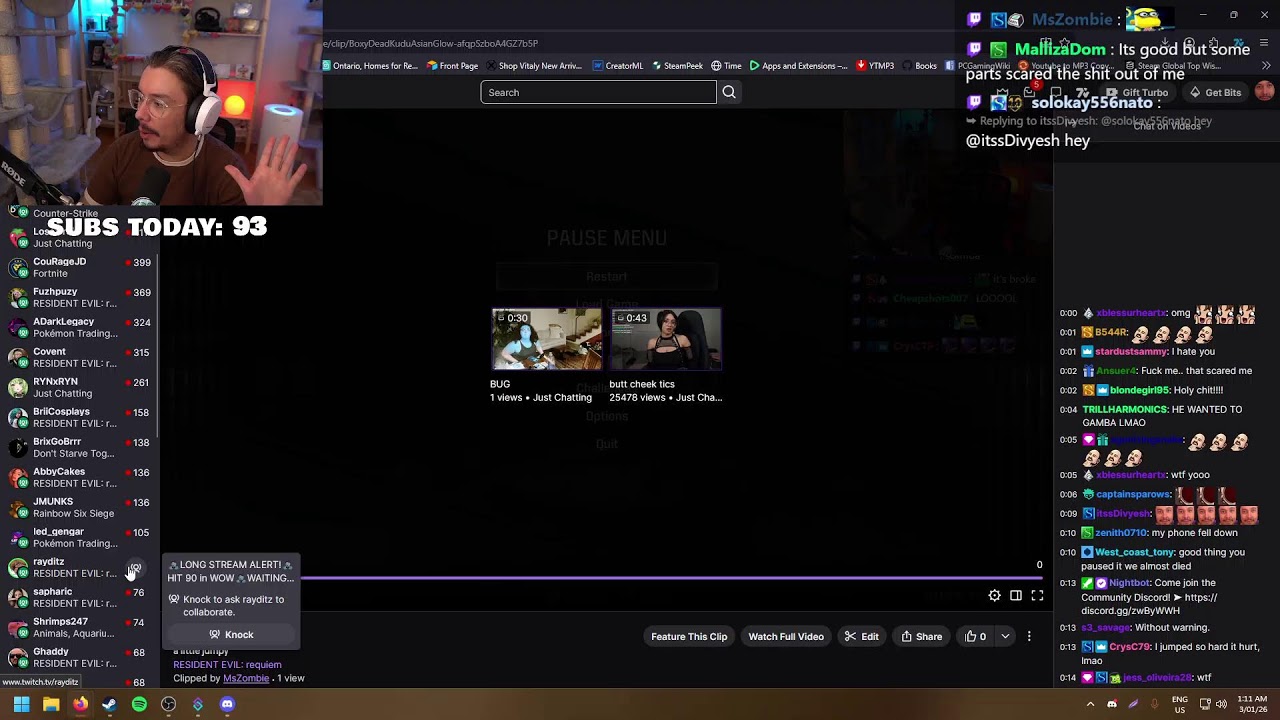This screenshot has height=720, width=1280.
Task: Open the butt cheek tics clip thumbnail
Action: click(666, 340)
